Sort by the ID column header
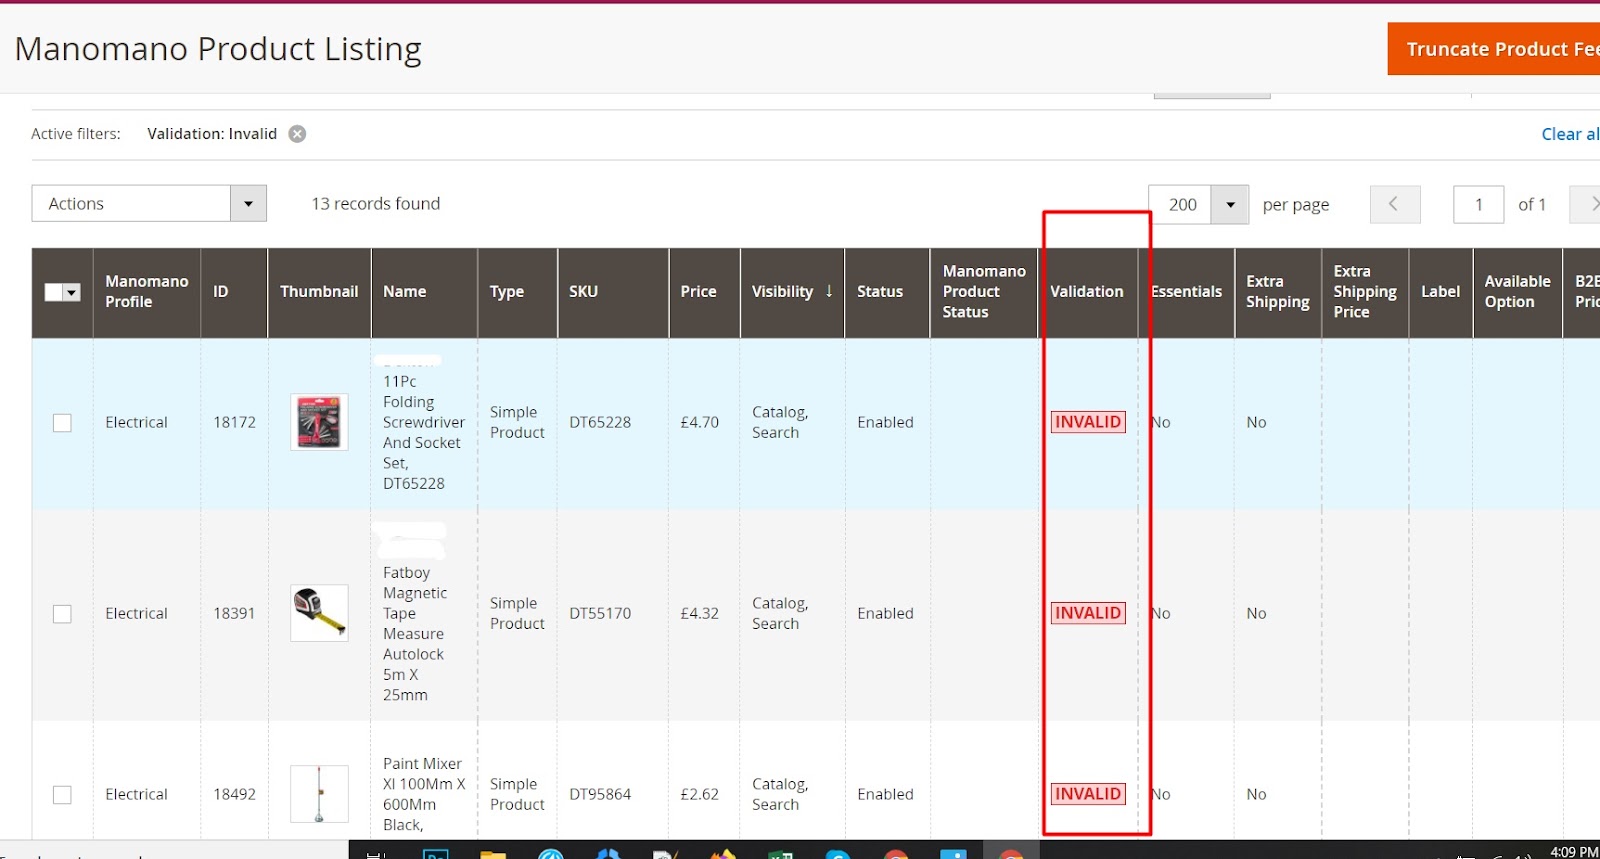Viewport: 1600px width, 859px height. [x=234, y=292]
